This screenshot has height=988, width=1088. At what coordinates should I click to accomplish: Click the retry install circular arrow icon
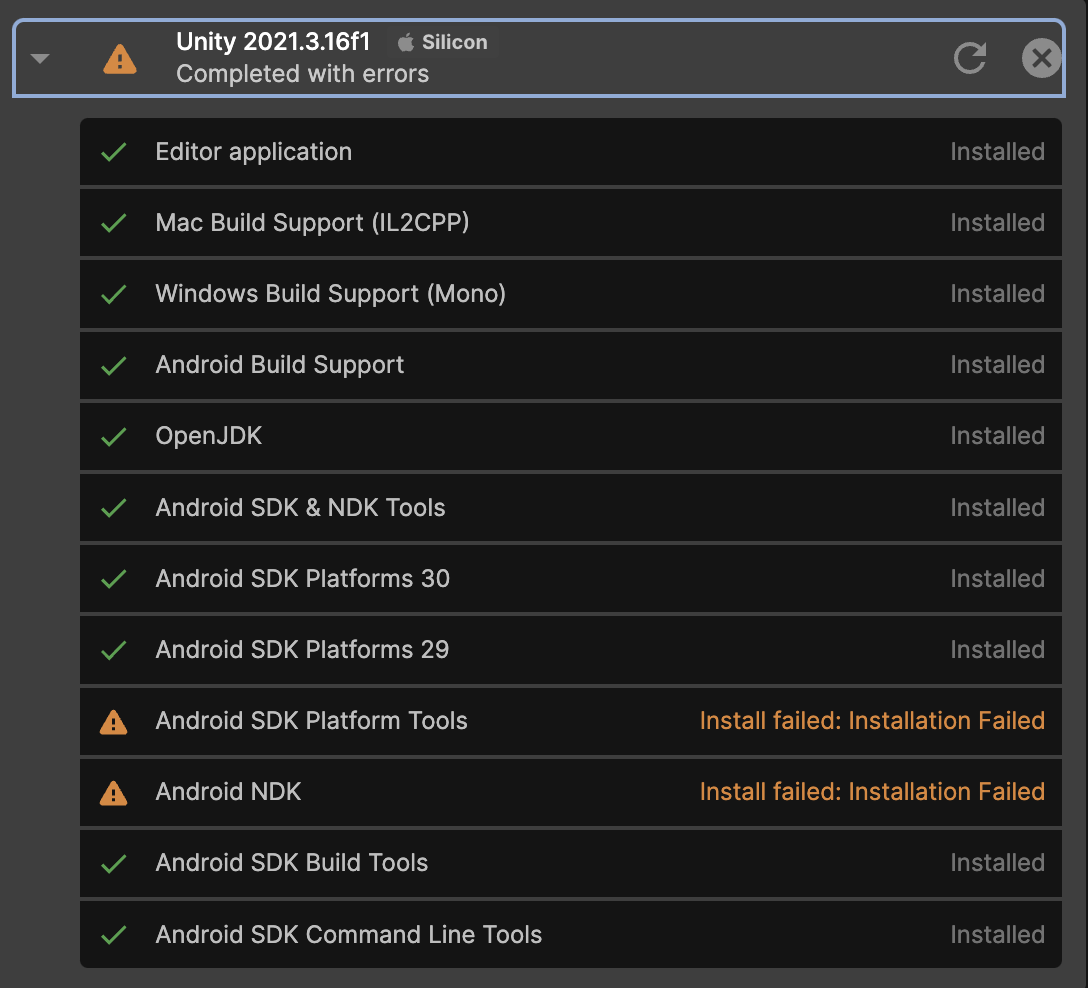pyautogui.click(x=970, y=58)
